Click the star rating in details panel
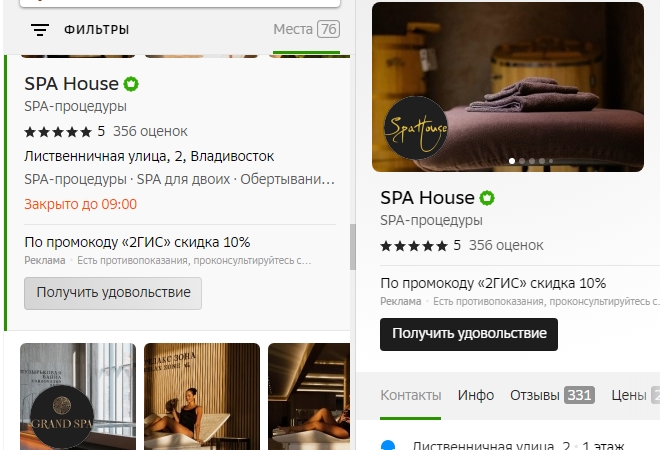 coord(414,246)
